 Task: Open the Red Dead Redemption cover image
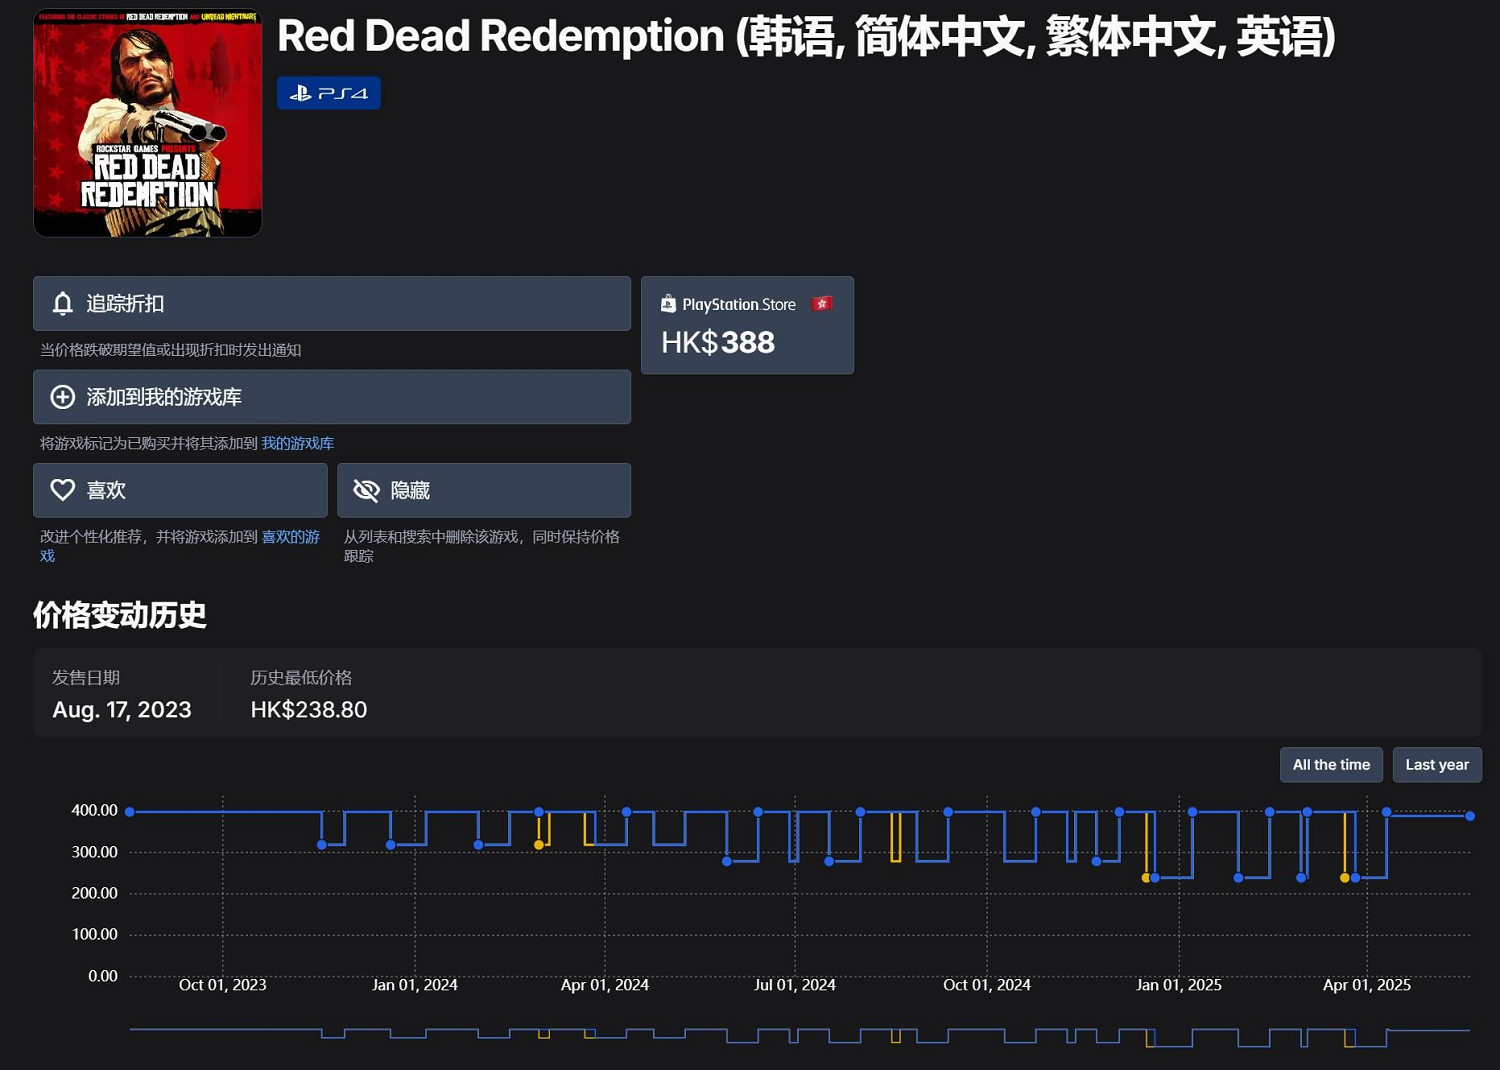pos(148,123)
